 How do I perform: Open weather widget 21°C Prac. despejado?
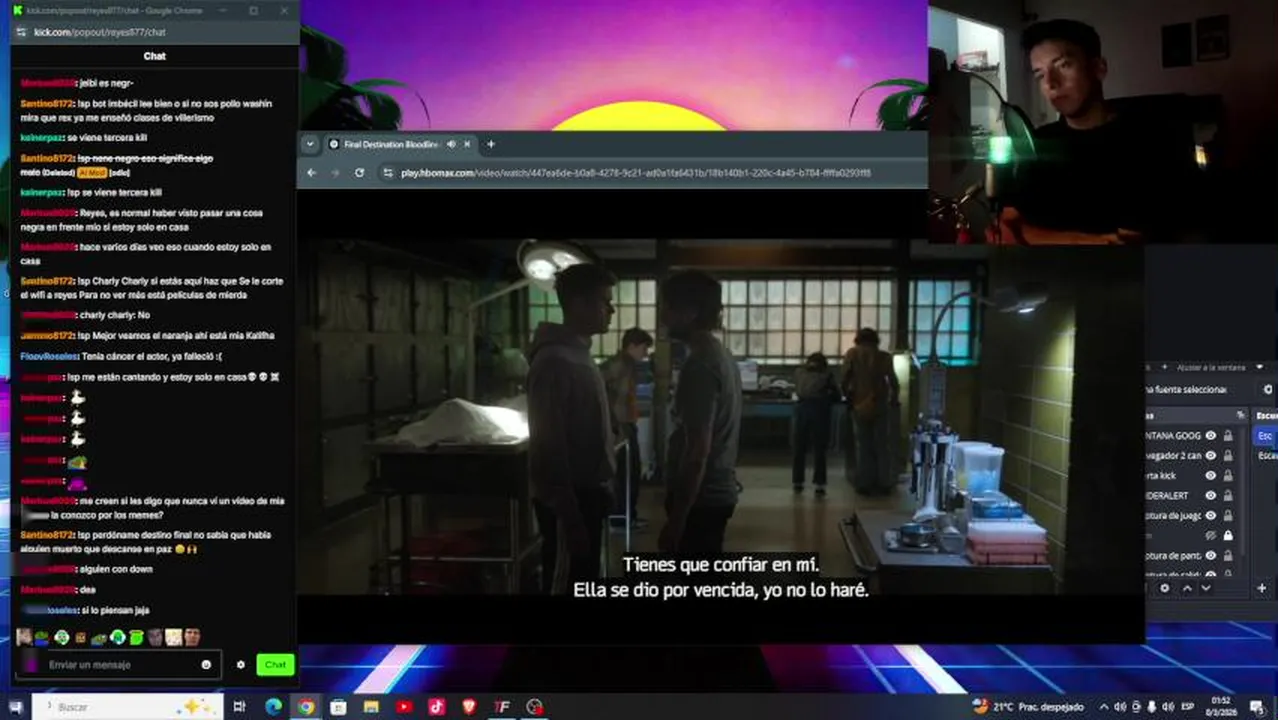(x=1028, y=707)
